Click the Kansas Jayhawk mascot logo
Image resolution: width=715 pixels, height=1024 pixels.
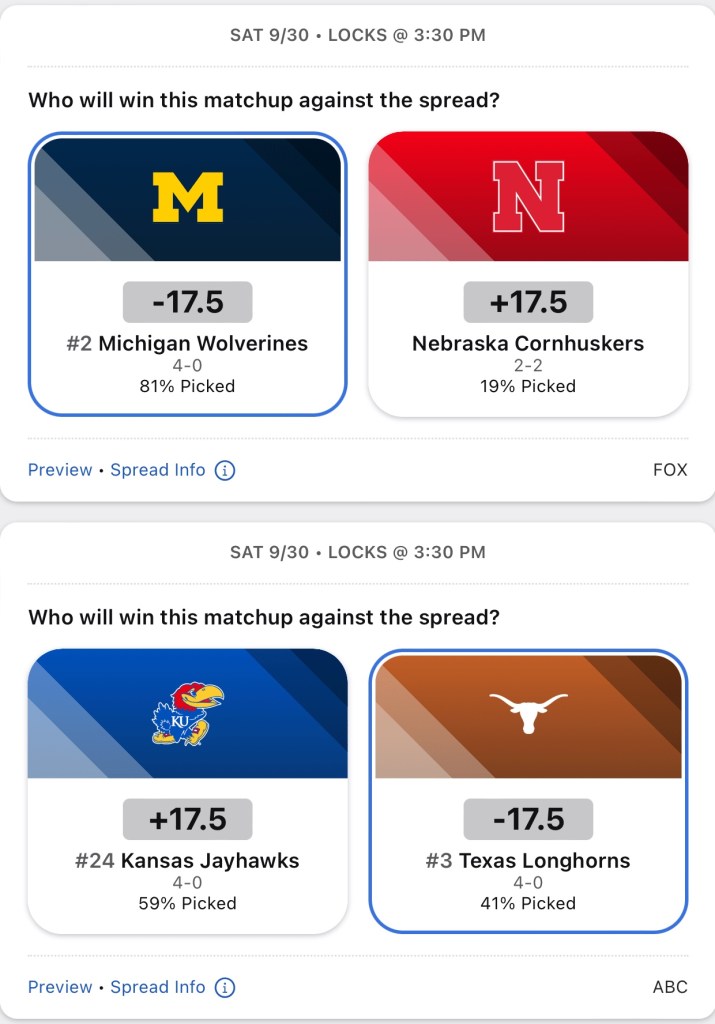(x=187, y=713)
